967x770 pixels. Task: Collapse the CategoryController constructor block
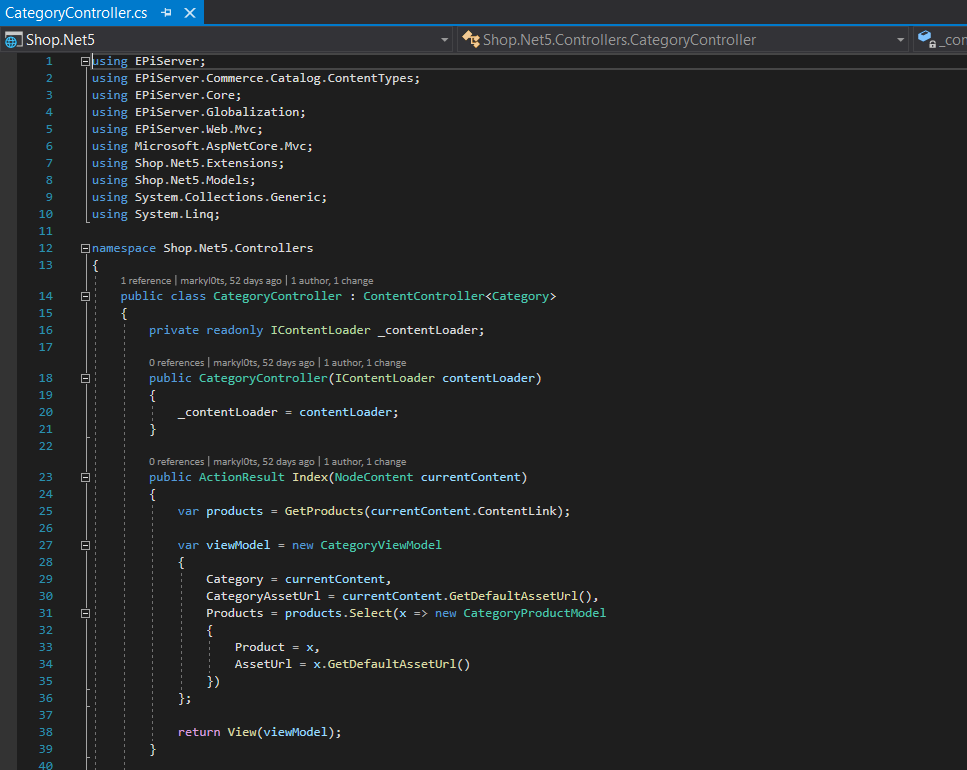coord(85,379)
